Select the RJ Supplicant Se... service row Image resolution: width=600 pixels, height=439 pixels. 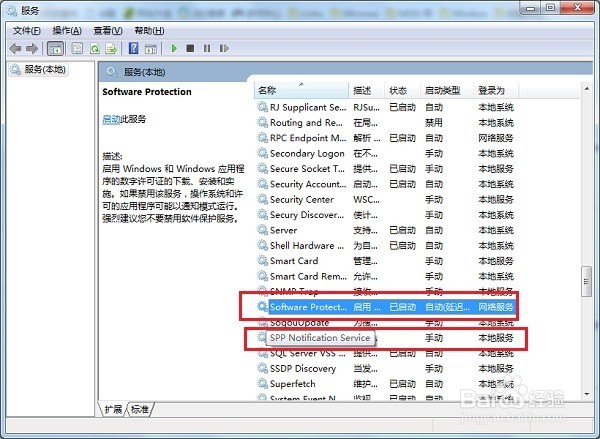click(385, 107)
